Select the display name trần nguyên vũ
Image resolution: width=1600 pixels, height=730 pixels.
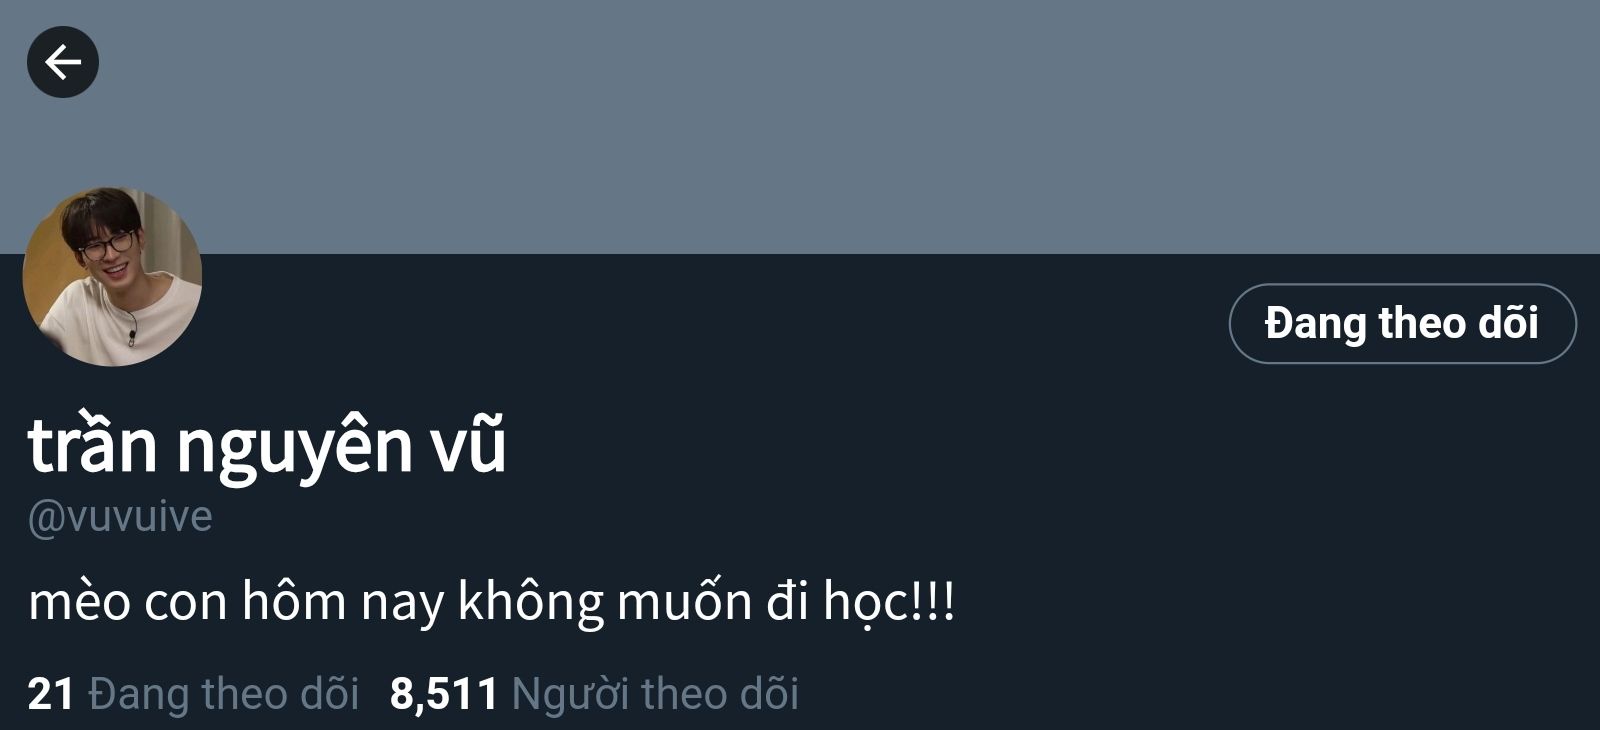(267, 445)
